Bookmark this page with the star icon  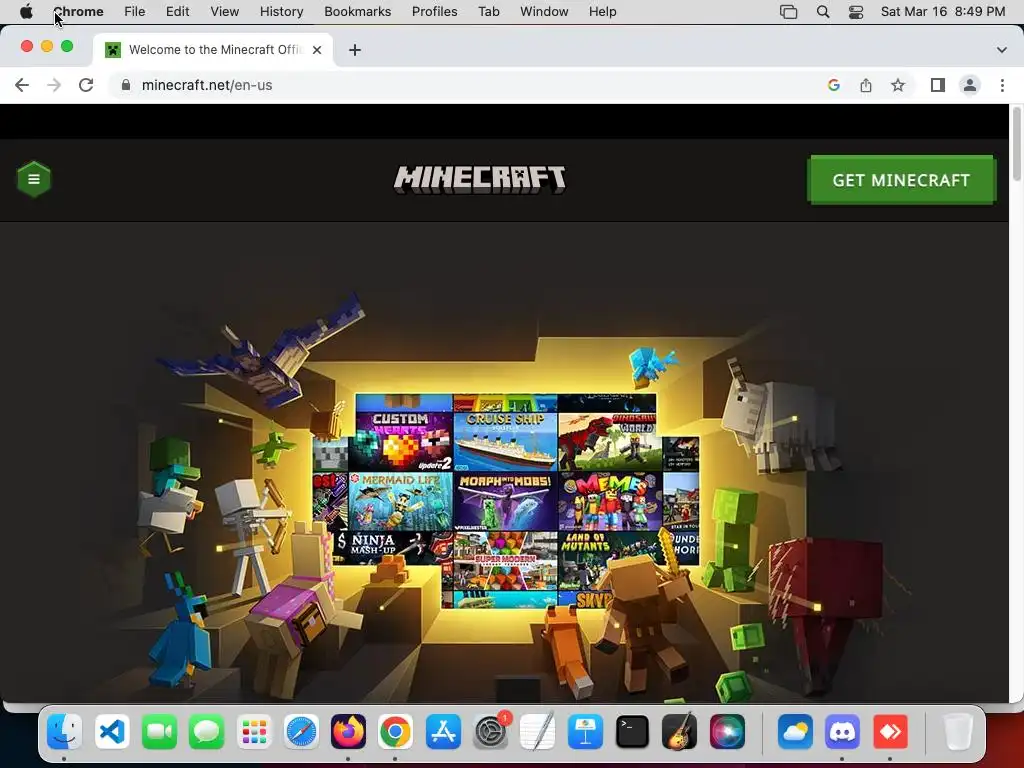coord(898,85)
